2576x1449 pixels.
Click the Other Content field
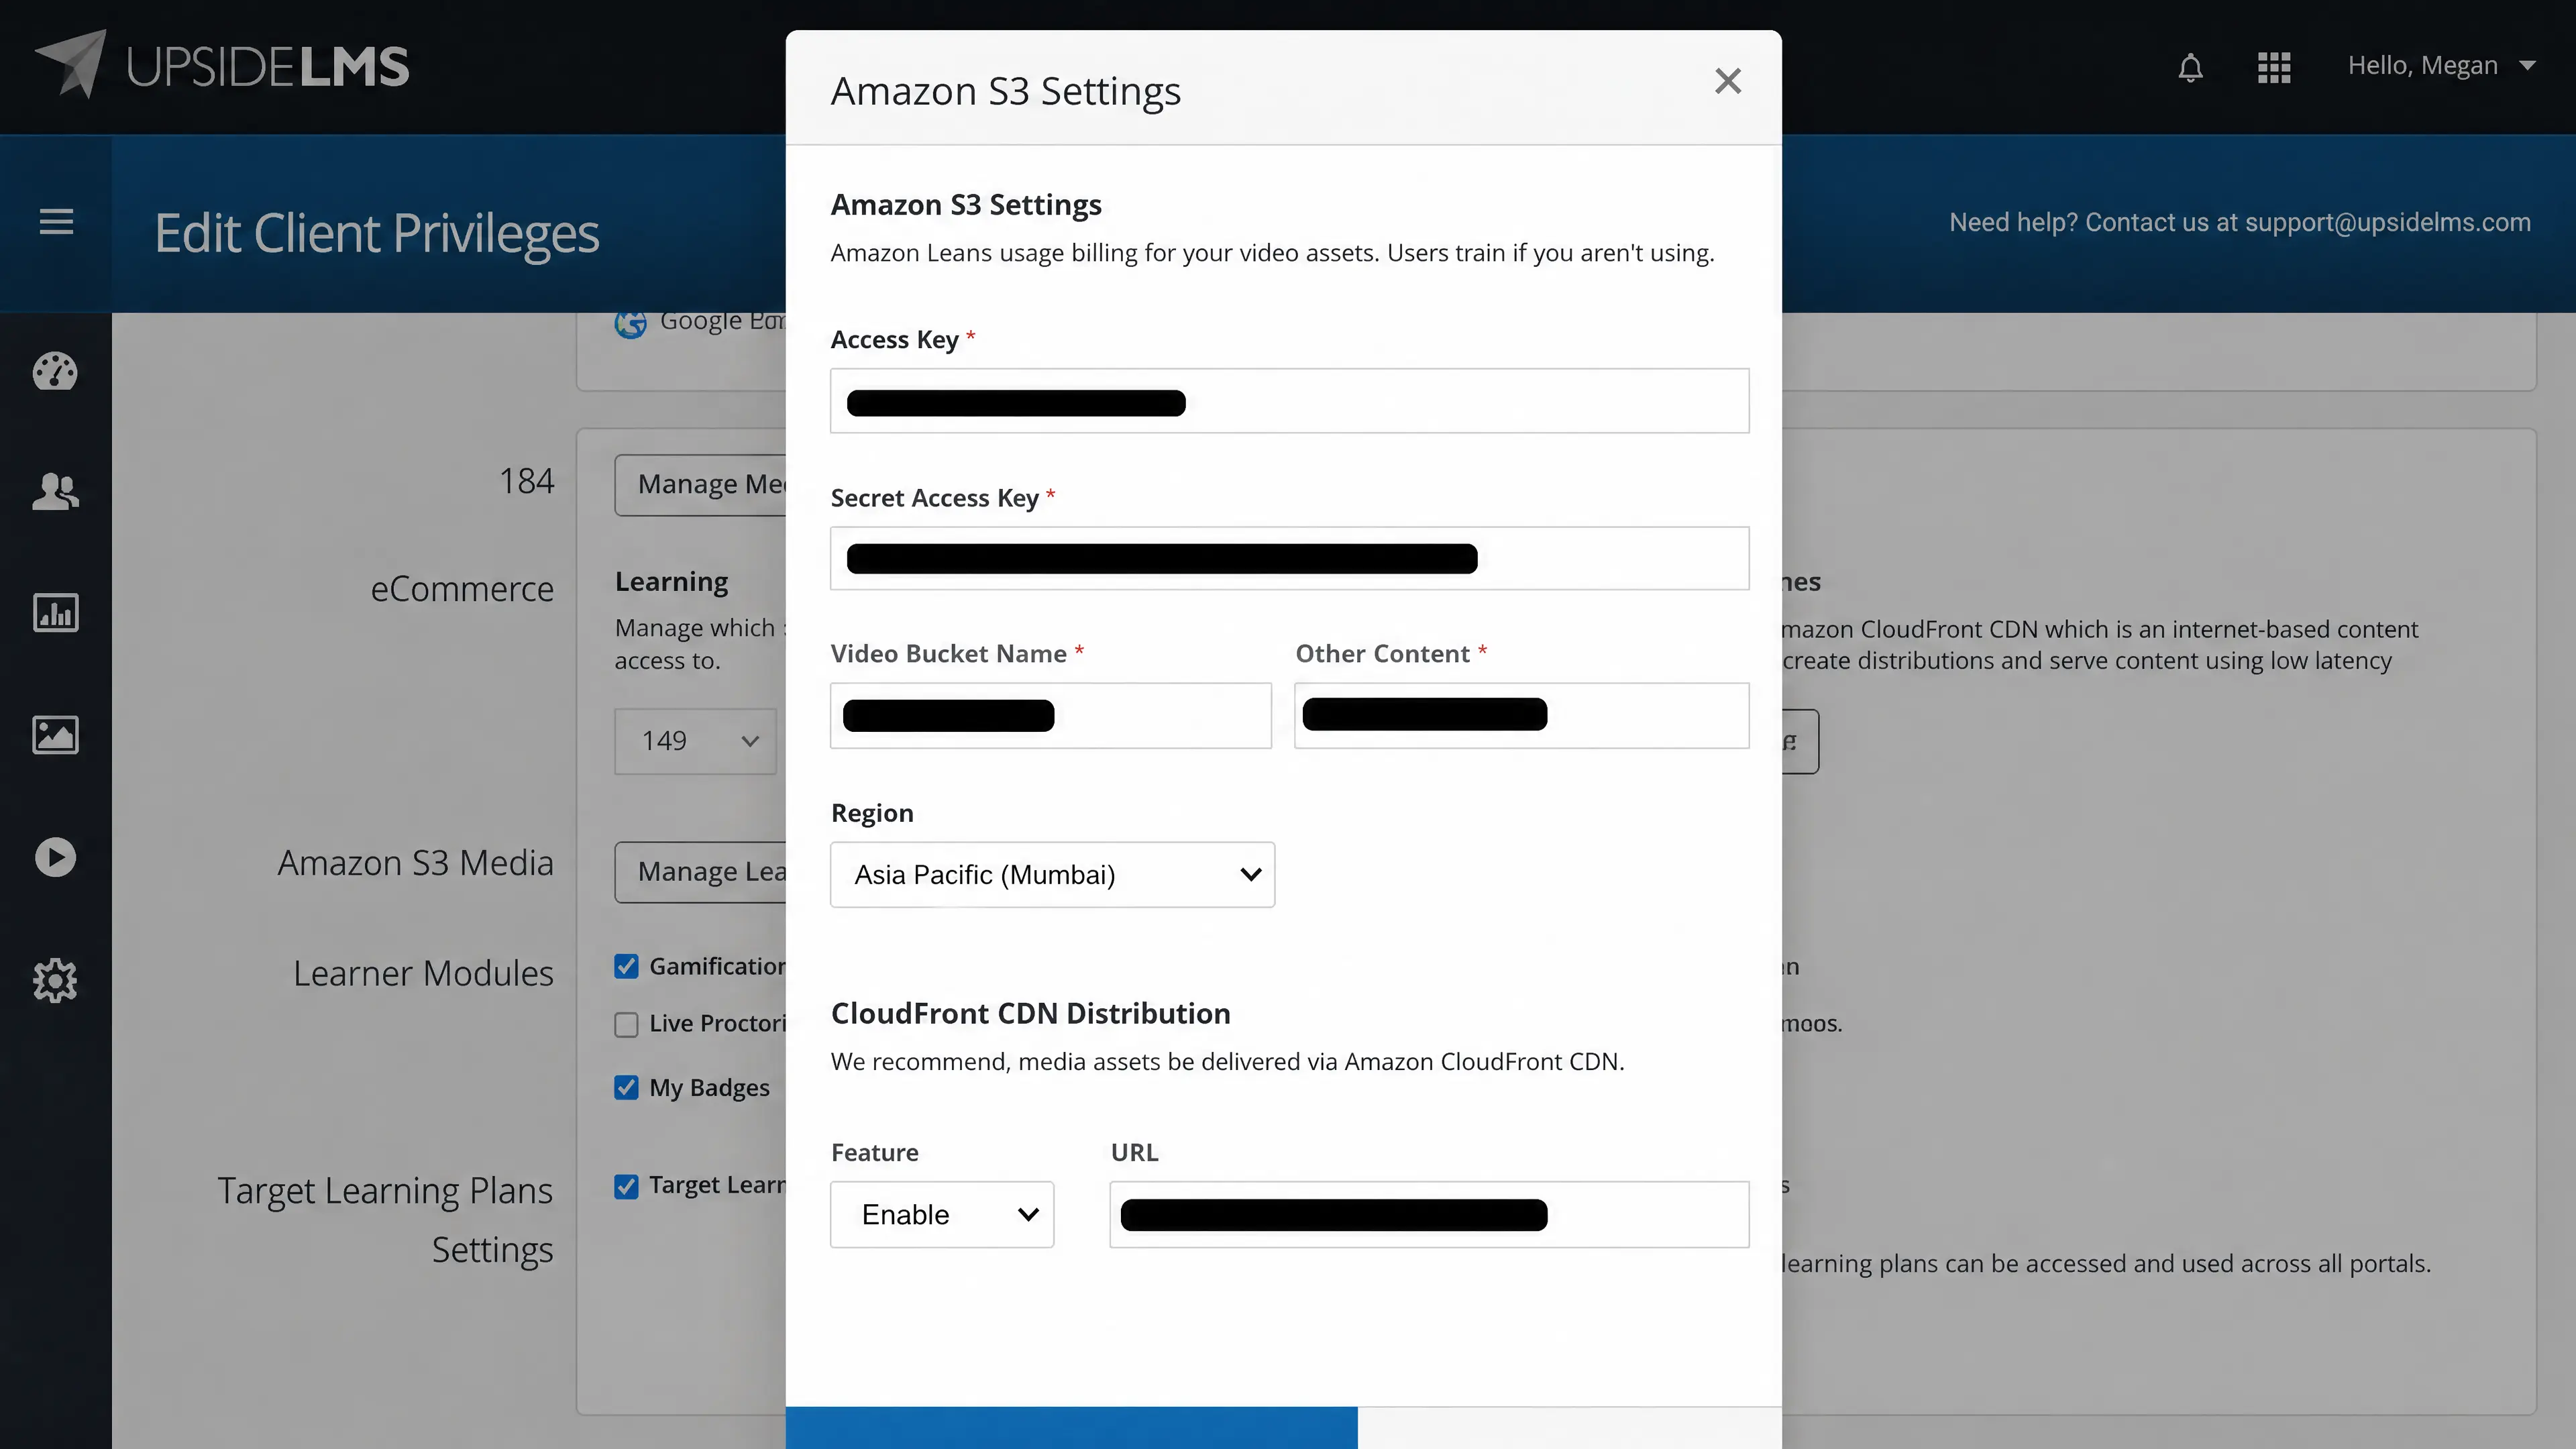click(x=1521, y=716)
